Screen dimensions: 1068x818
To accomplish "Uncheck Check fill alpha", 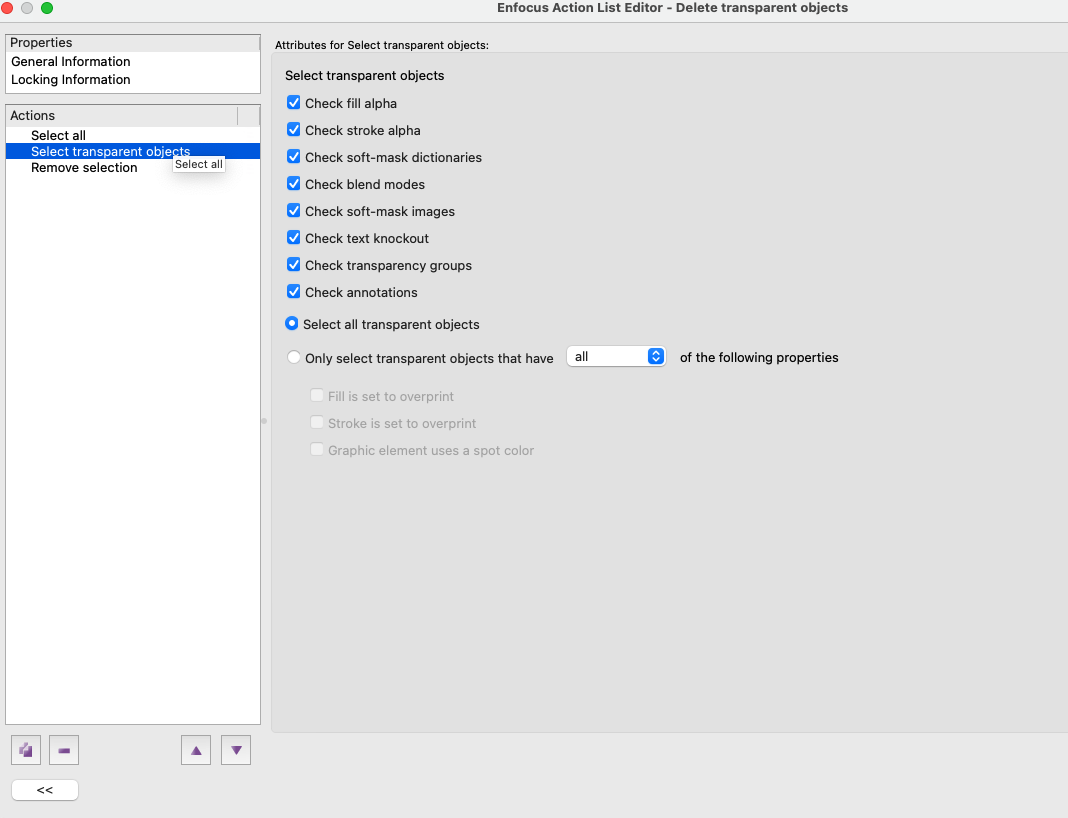I will (294, 103).
